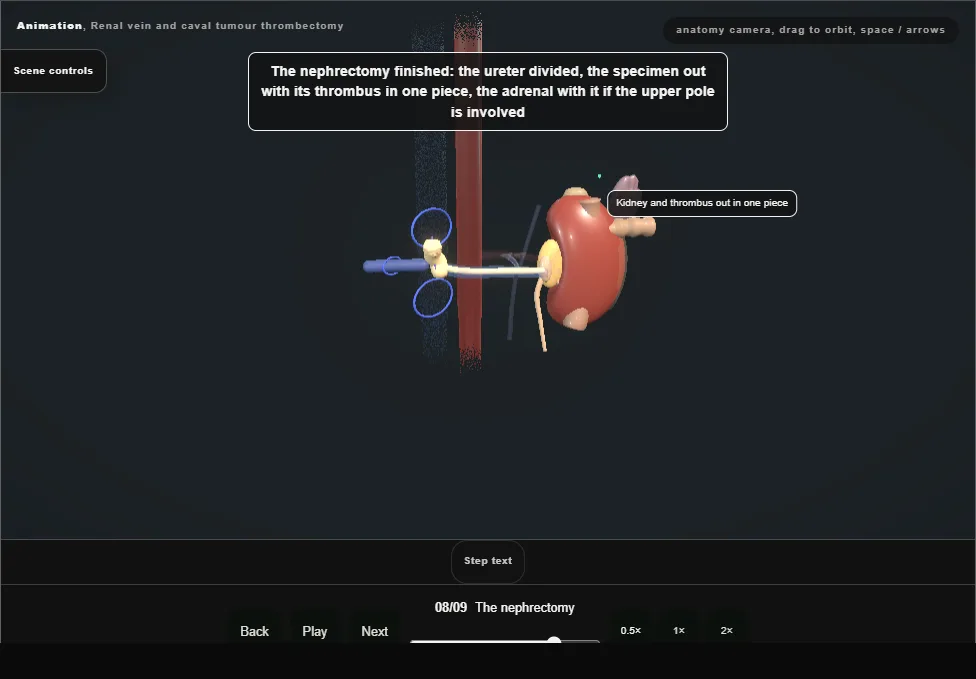Click the Animation title heading
The height and width of the screenshot is (679, 976).
click(180, 26)
